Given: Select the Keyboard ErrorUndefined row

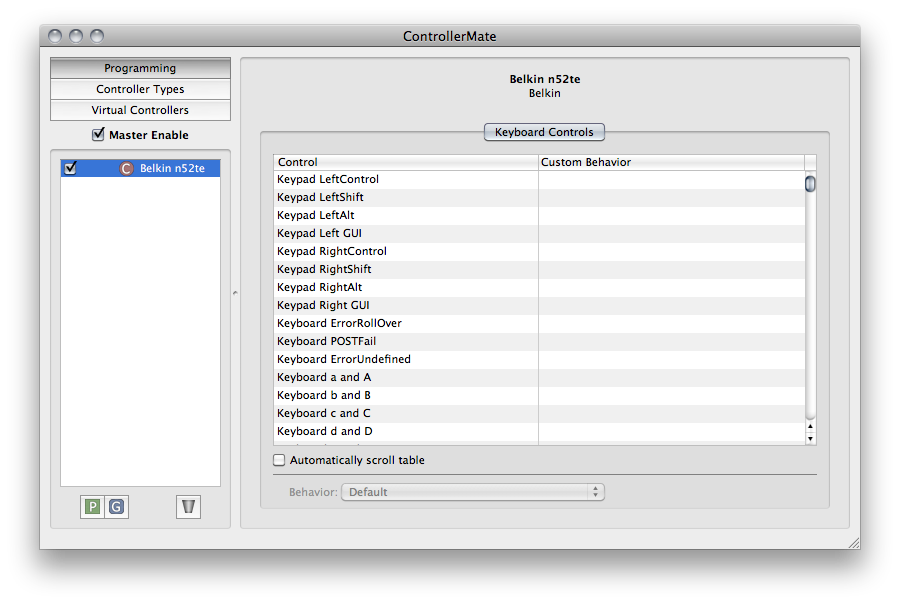Looking at the screenshot, I should click(540, 359).
